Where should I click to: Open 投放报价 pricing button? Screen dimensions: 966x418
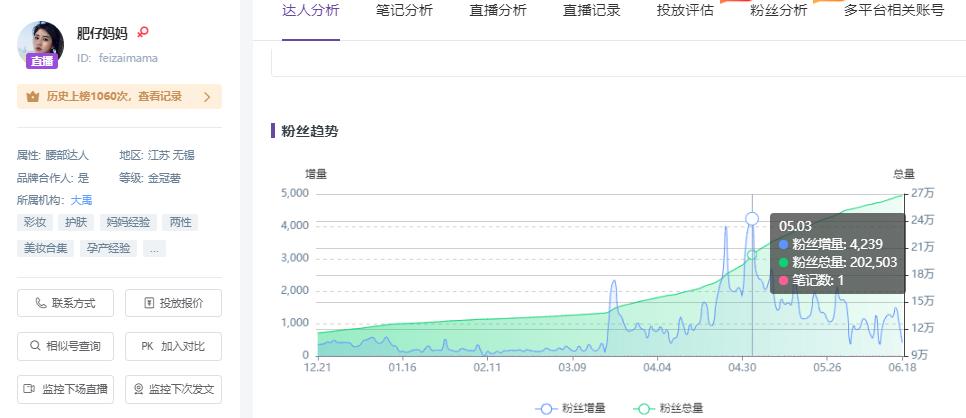pos(173,303)
